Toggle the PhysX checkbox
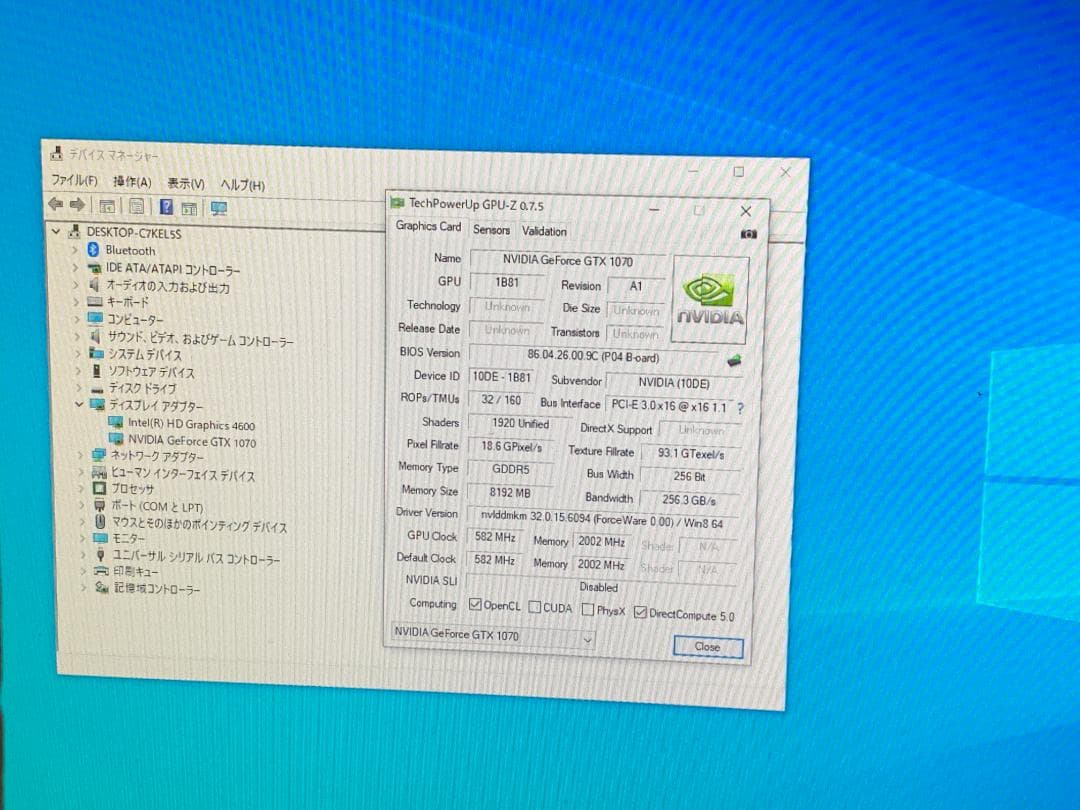Viewport: 1080px width, 810px height. 588,609
